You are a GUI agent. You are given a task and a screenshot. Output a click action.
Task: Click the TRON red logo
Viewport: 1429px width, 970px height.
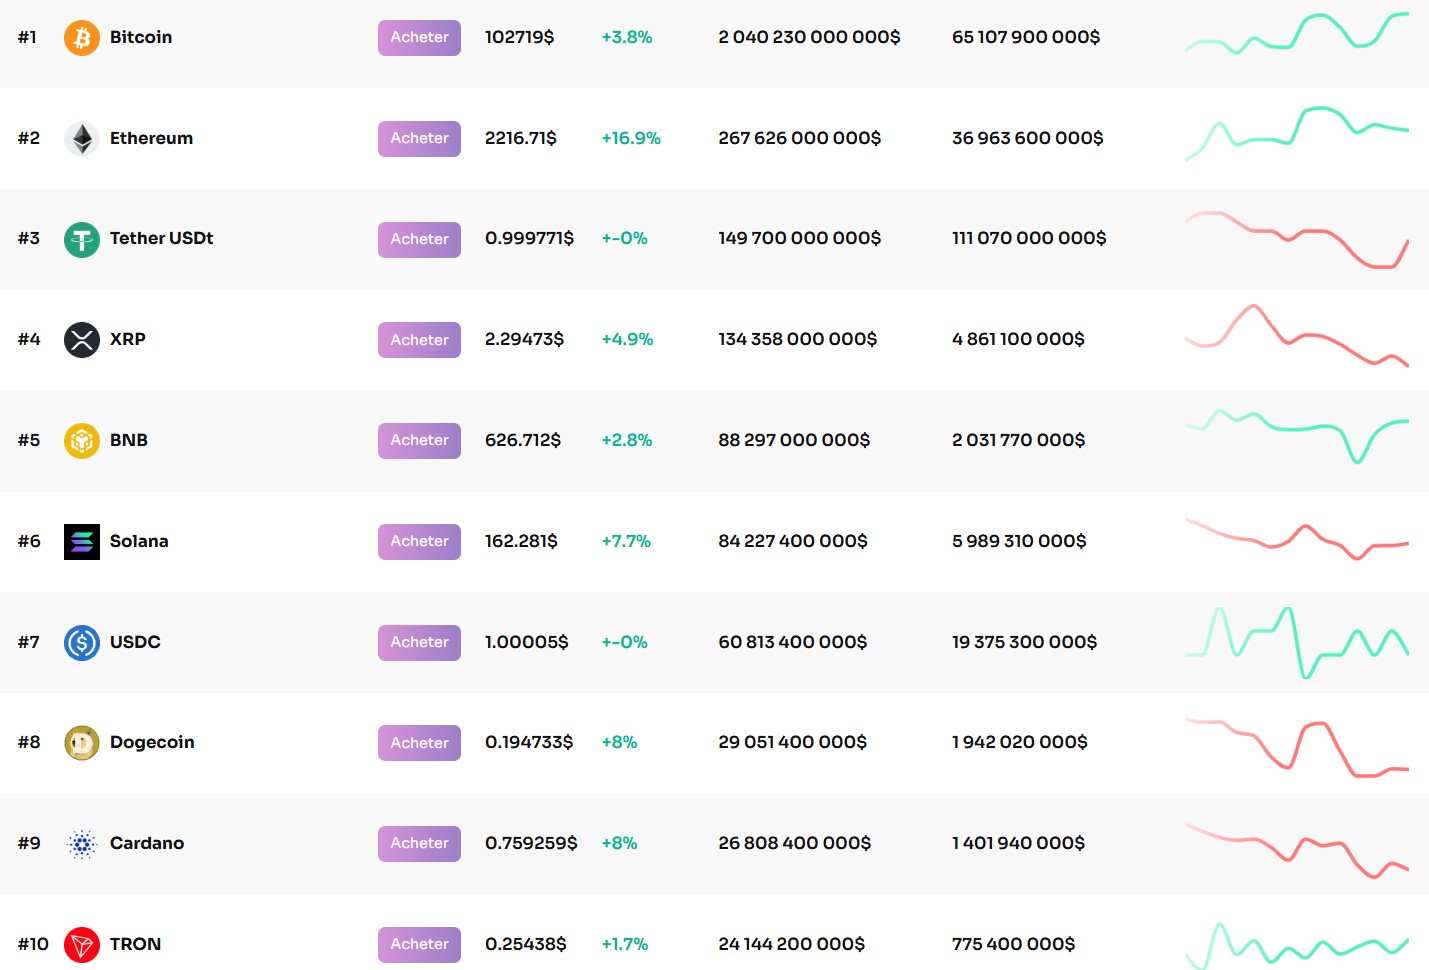82,944
